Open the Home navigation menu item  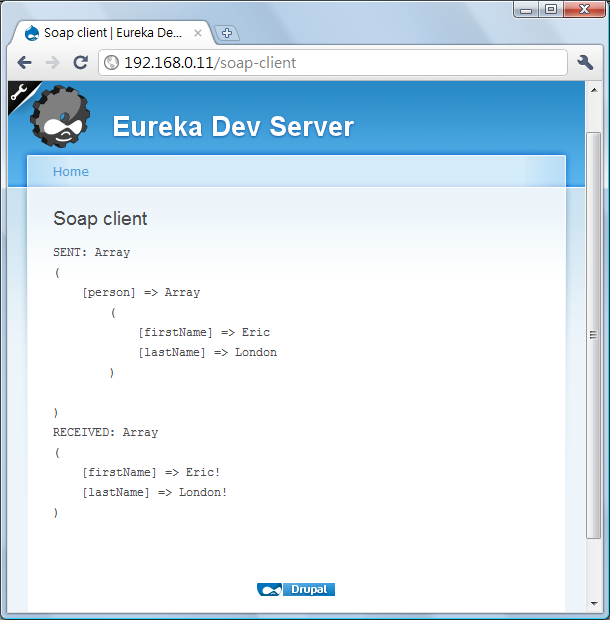(x=71, y=172)
